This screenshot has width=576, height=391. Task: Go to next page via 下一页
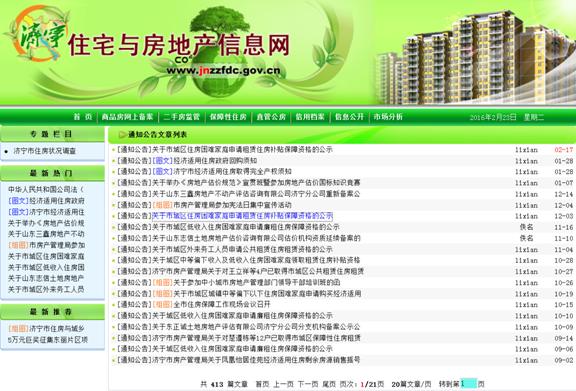pyautogui.click(x=308, y=384)
